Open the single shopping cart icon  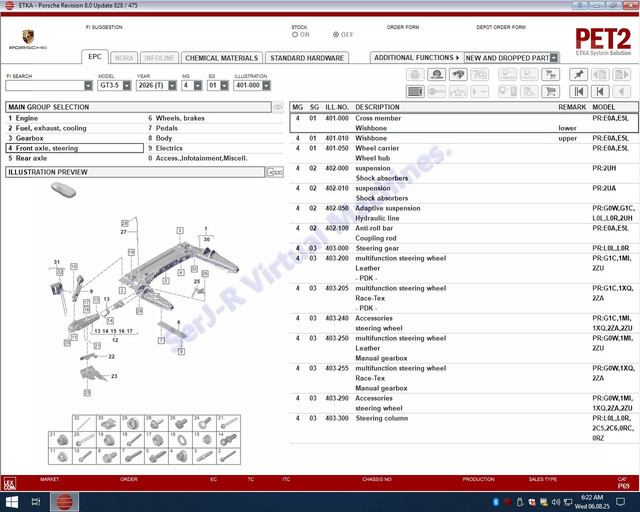[551, 91]
